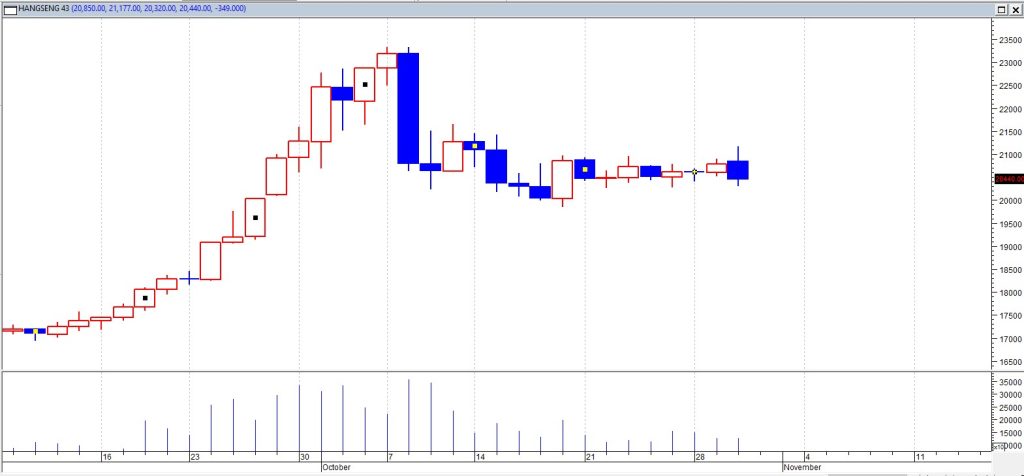Image resolution: width=1024 pixels, height=476 pixels.
Task: Click the November label on the date axis
Action: click(802, 467)
